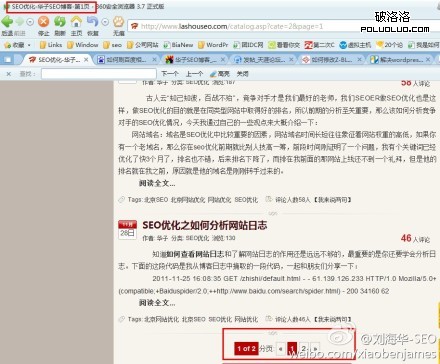Click the find text input field
440x364 pixels.
coord(99,74)
